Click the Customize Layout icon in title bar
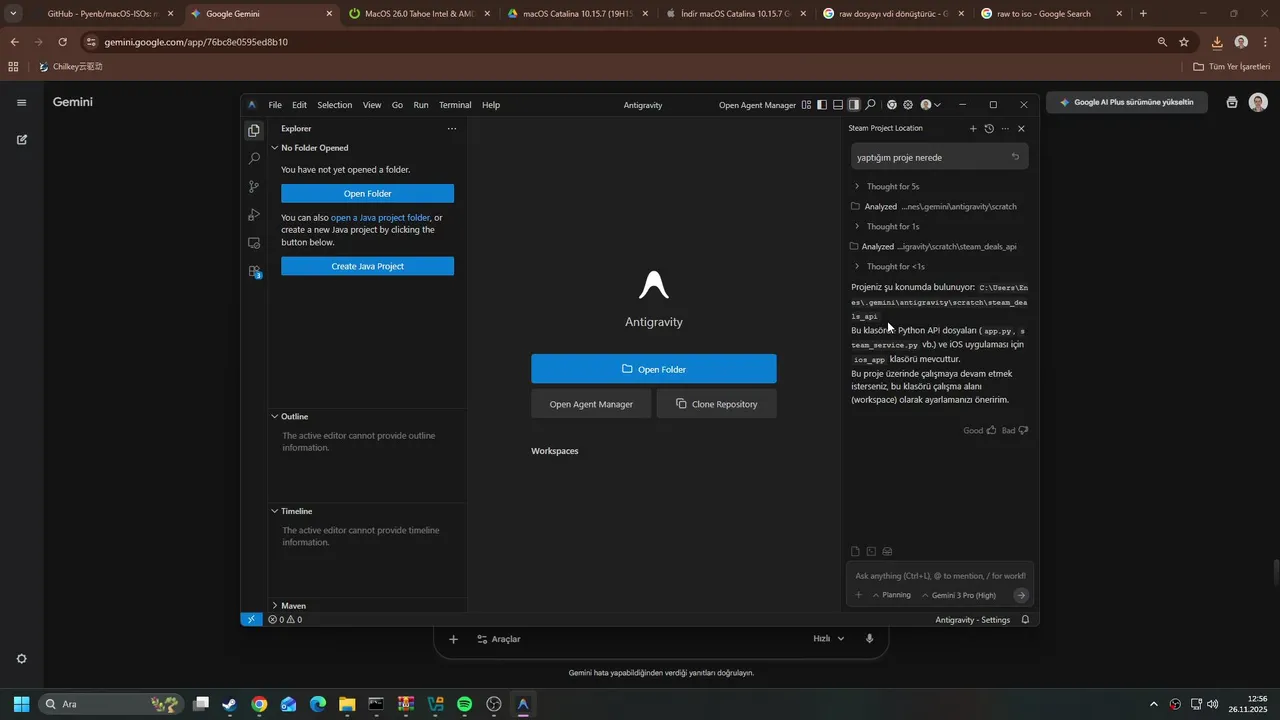The image size is (1280, 720). (x=806, y=105)
